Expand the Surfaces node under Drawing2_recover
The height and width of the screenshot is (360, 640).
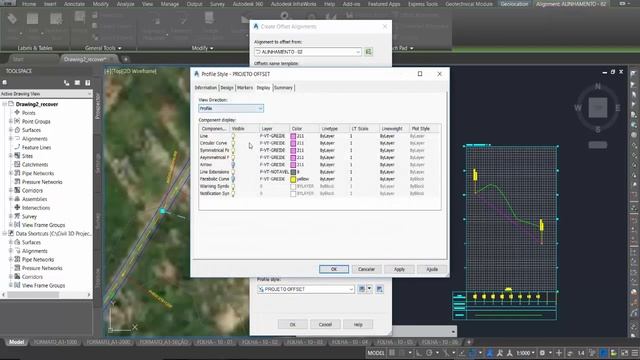(11, 130)
